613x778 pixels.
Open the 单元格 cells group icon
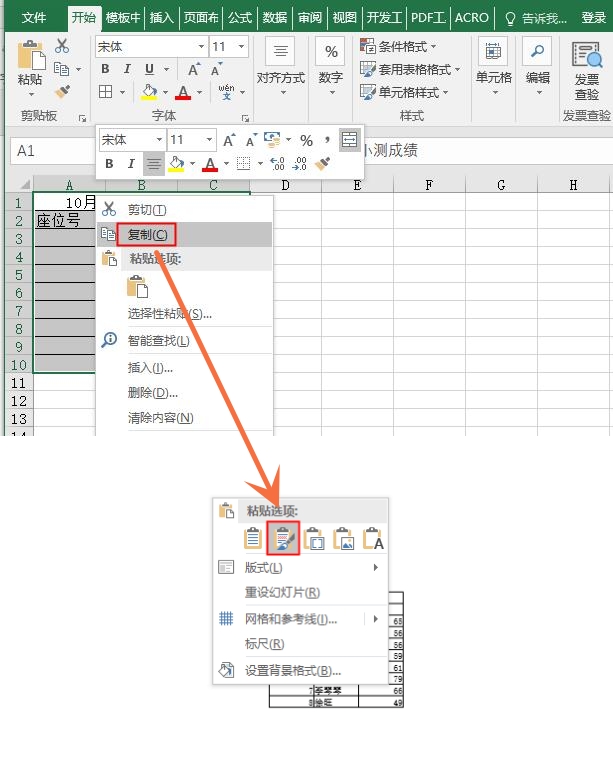pyautogui.click(x=493, y=51)
